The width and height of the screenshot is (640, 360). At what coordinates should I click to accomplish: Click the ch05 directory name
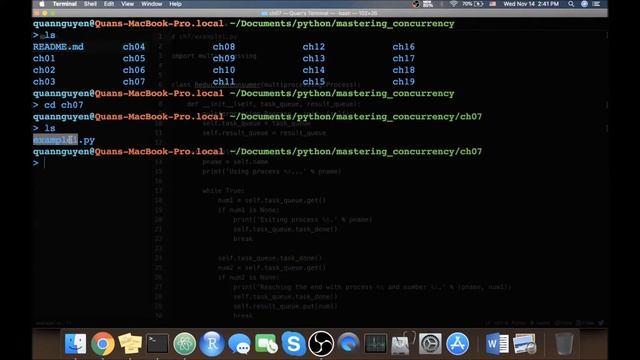pyautogui.click(x=134, y=58)
